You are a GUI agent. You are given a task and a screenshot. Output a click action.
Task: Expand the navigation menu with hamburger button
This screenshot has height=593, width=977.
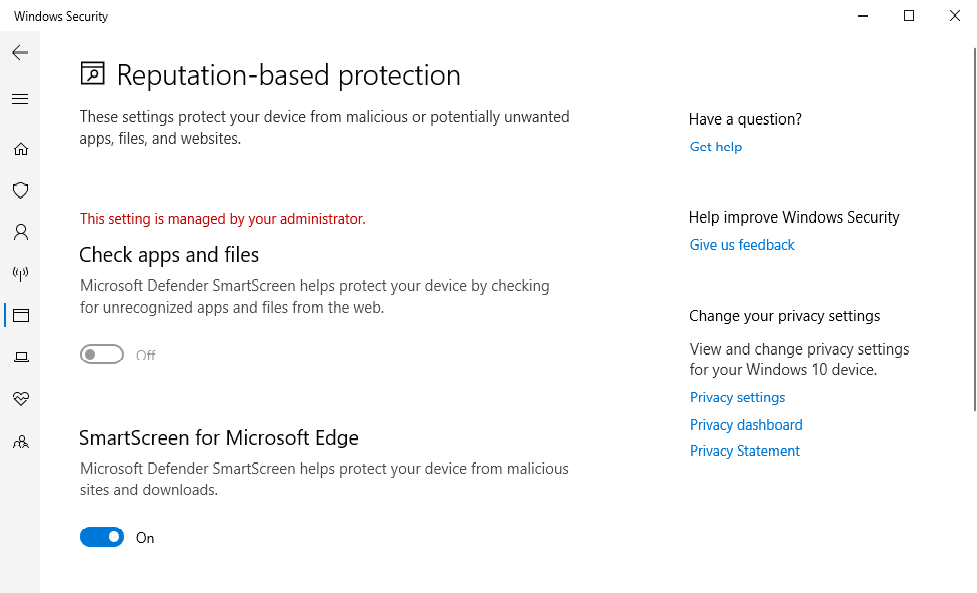(20, 98)
